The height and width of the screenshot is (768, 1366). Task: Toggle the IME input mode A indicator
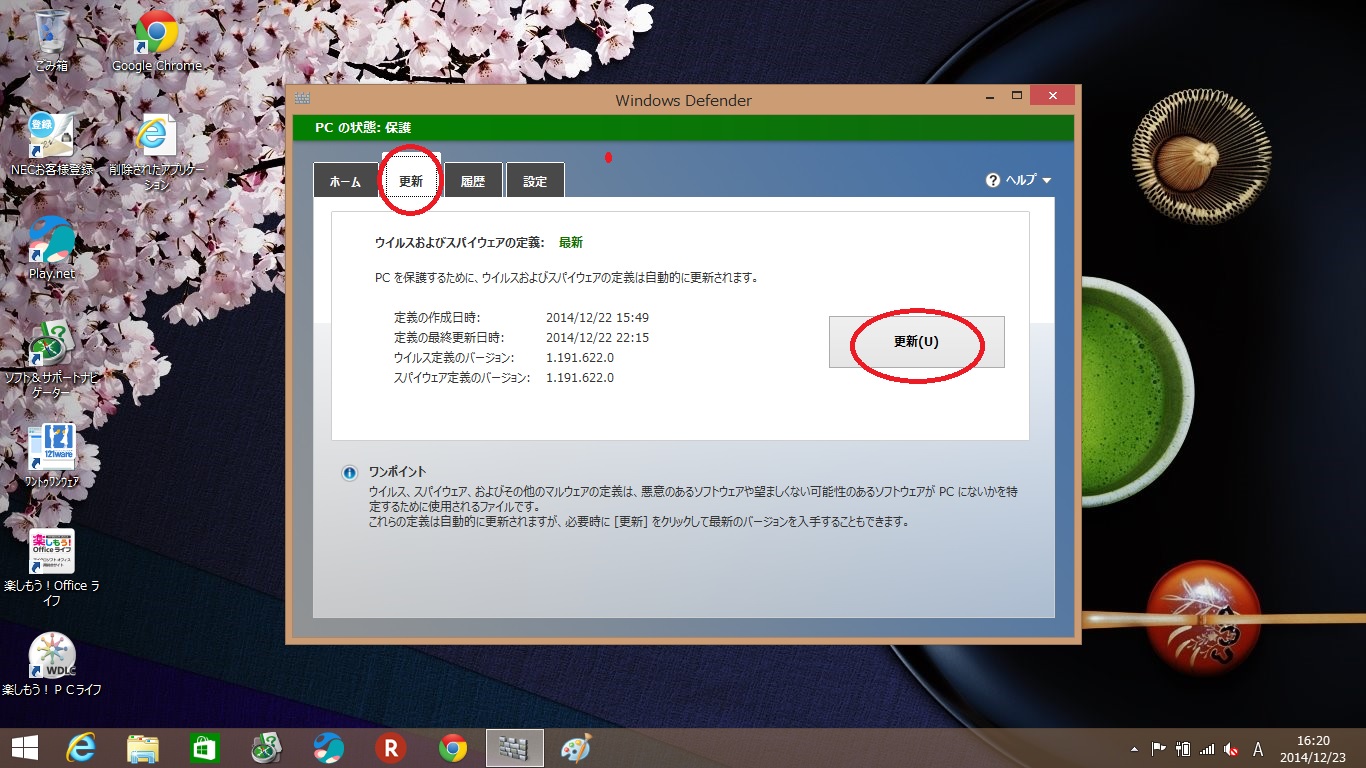[1258, 749]
